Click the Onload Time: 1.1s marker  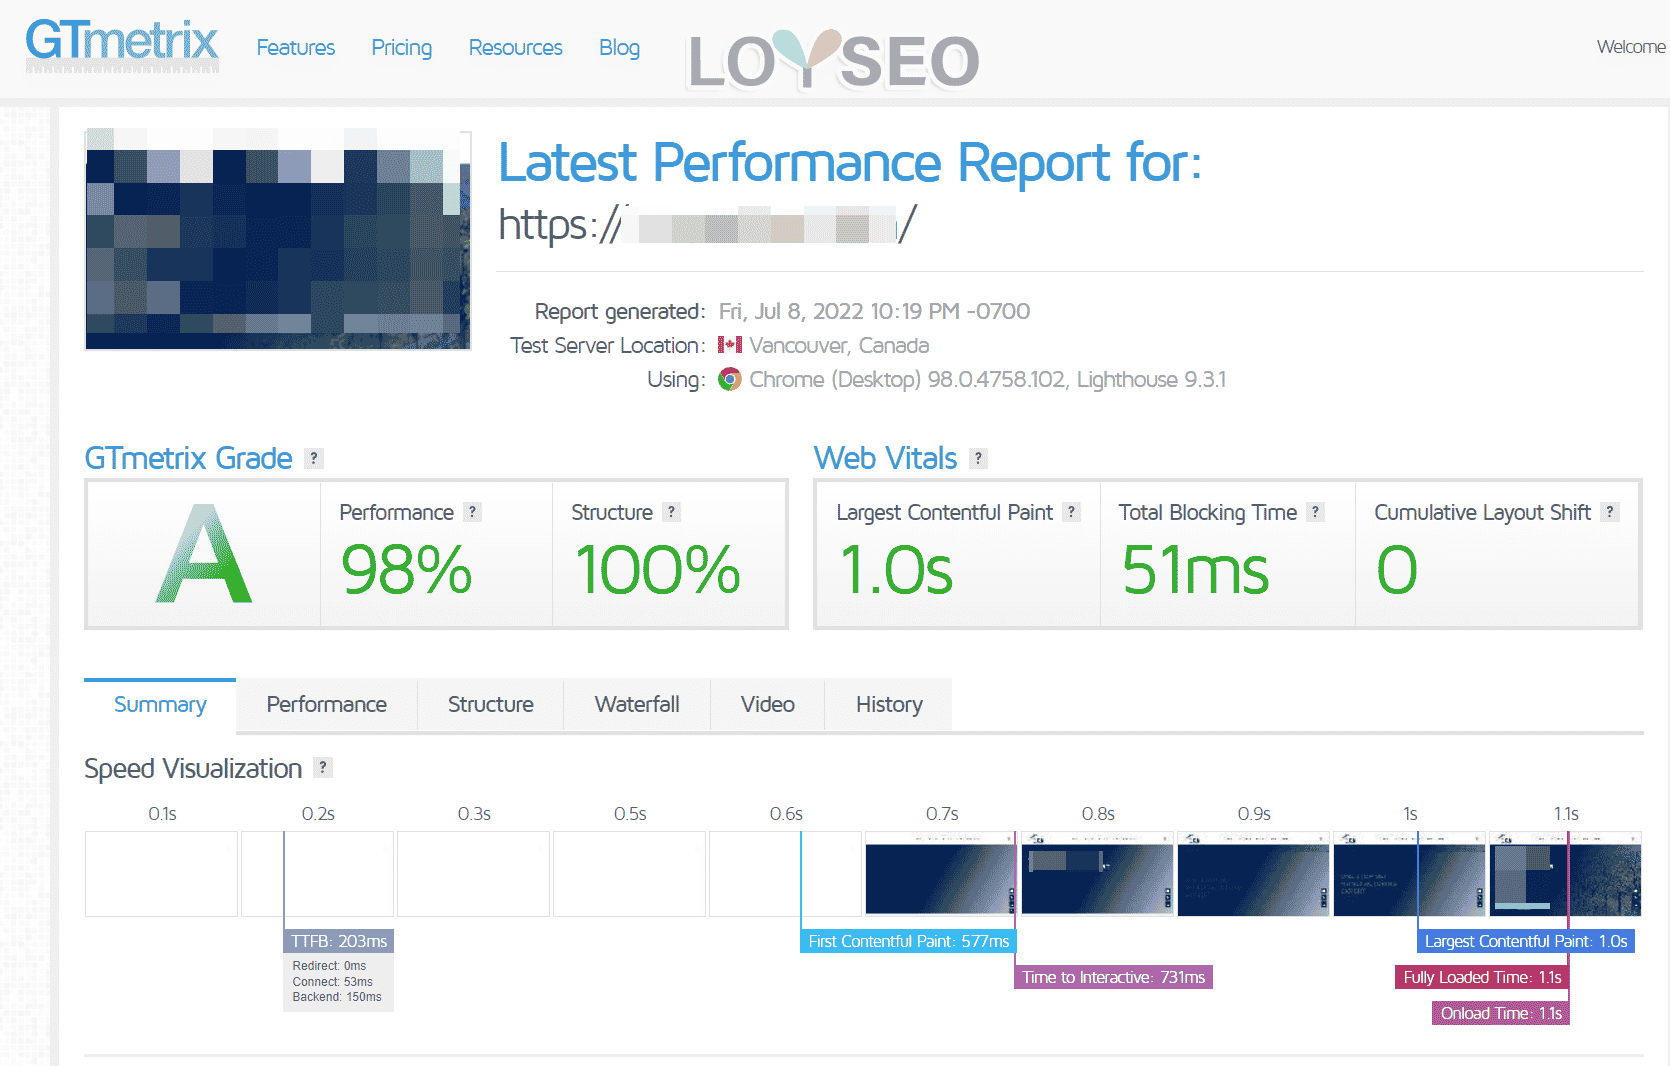click(x=1501, y=1013)
